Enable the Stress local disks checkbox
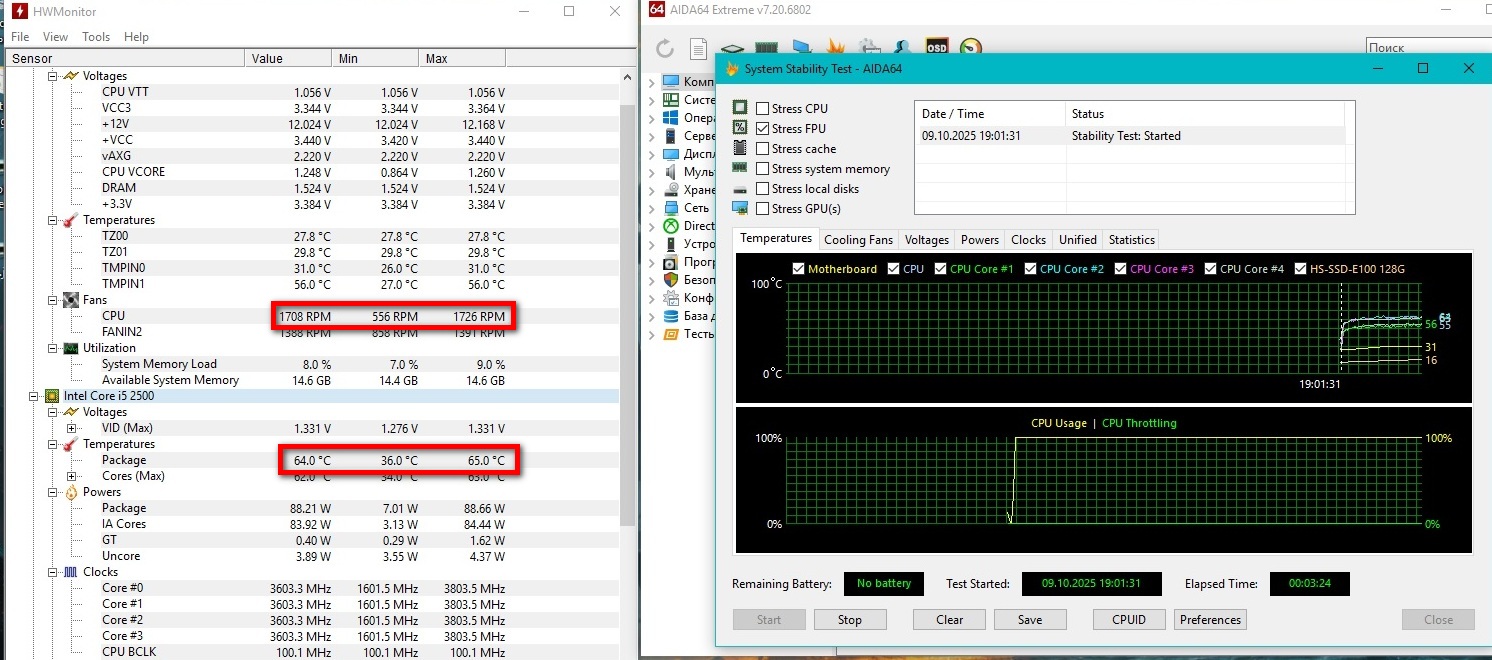 point(763,189)
